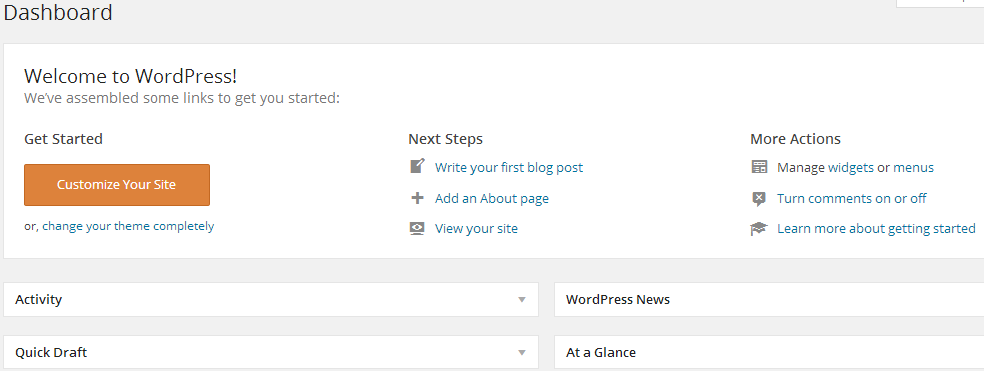The height and width of the screenshot is (371, 984).
Task: Click the pencil icon beside Write your first blog post
Action: point(417,166)
